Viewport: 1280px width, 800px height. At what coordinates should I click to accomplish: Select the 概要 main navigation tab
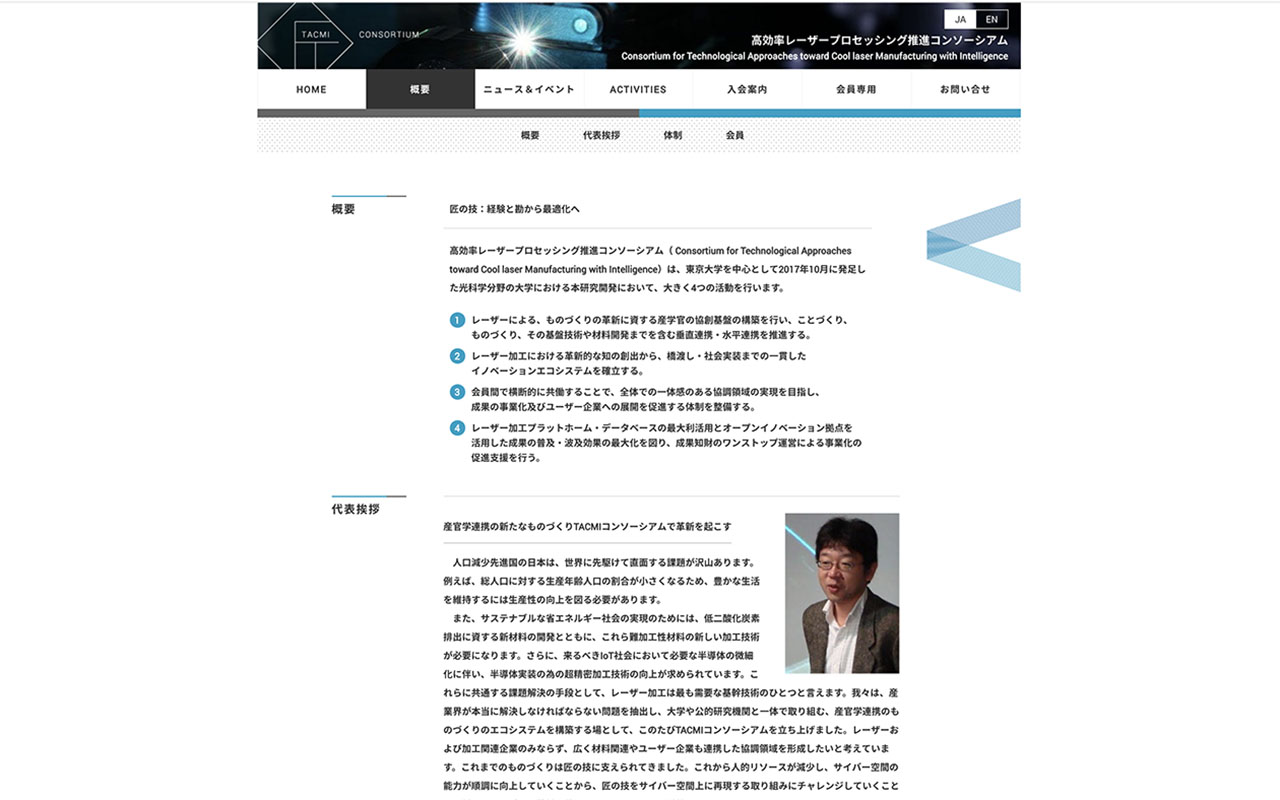tap(420, 89)
